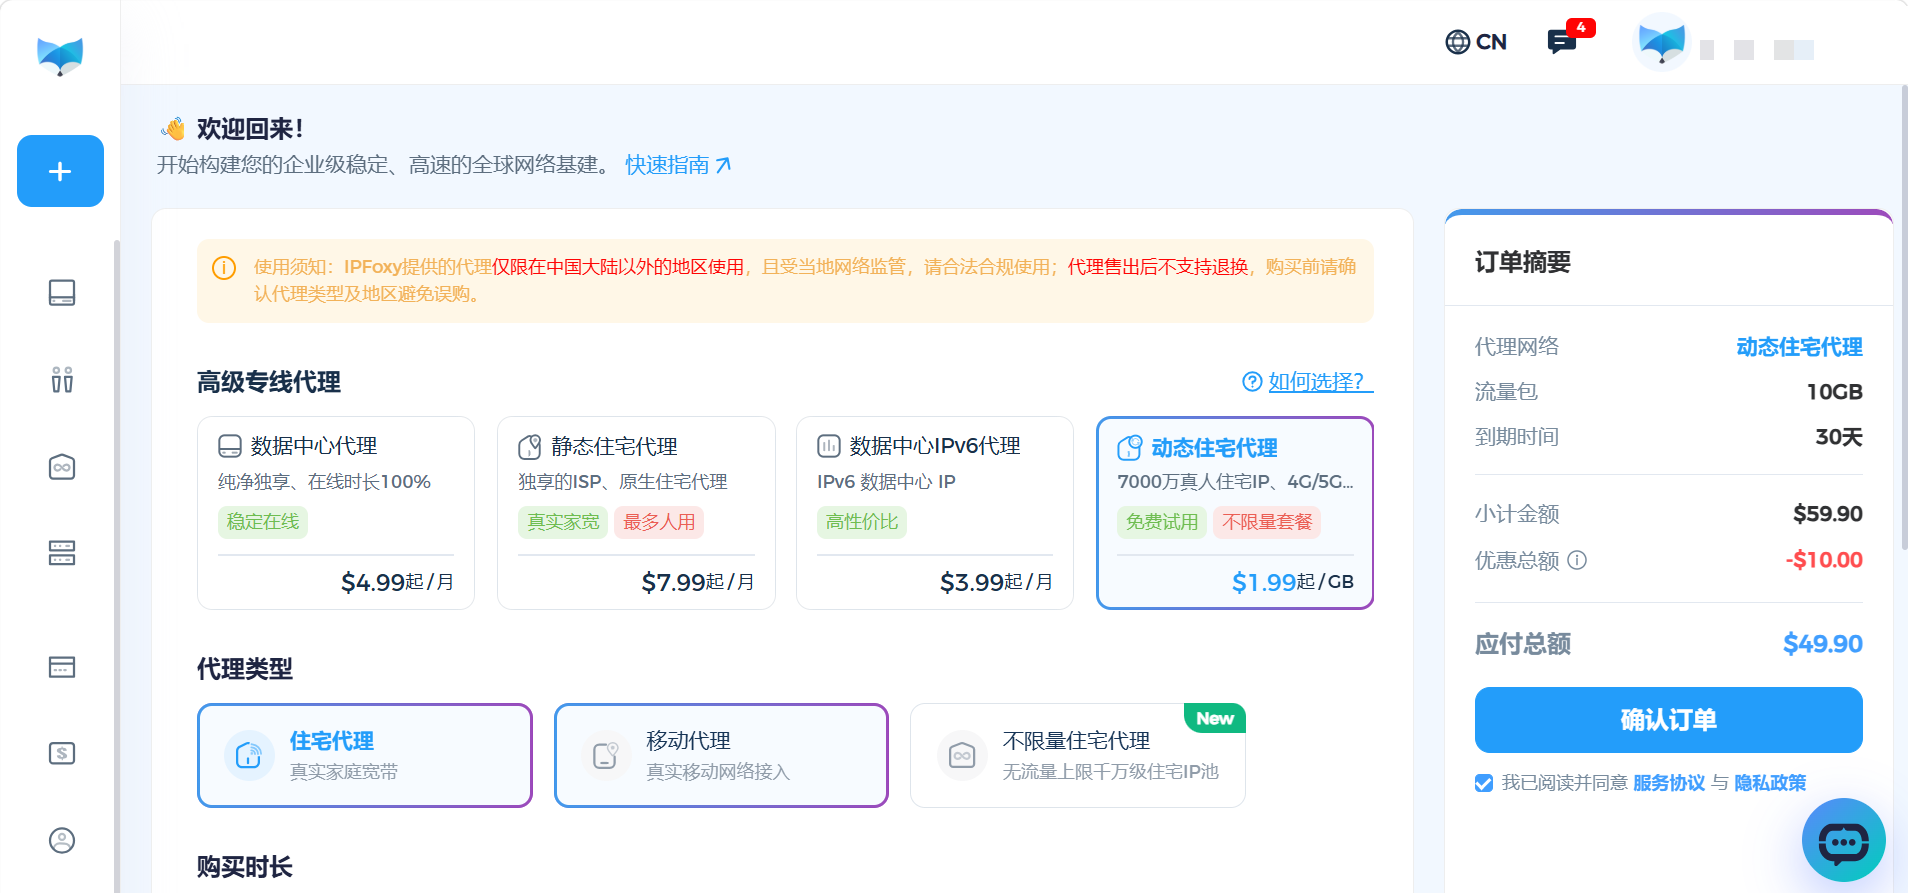Open the messages icon showing 4 notifications
The height and width of the screenshot is (893, 1908).
pos(1562,42)
